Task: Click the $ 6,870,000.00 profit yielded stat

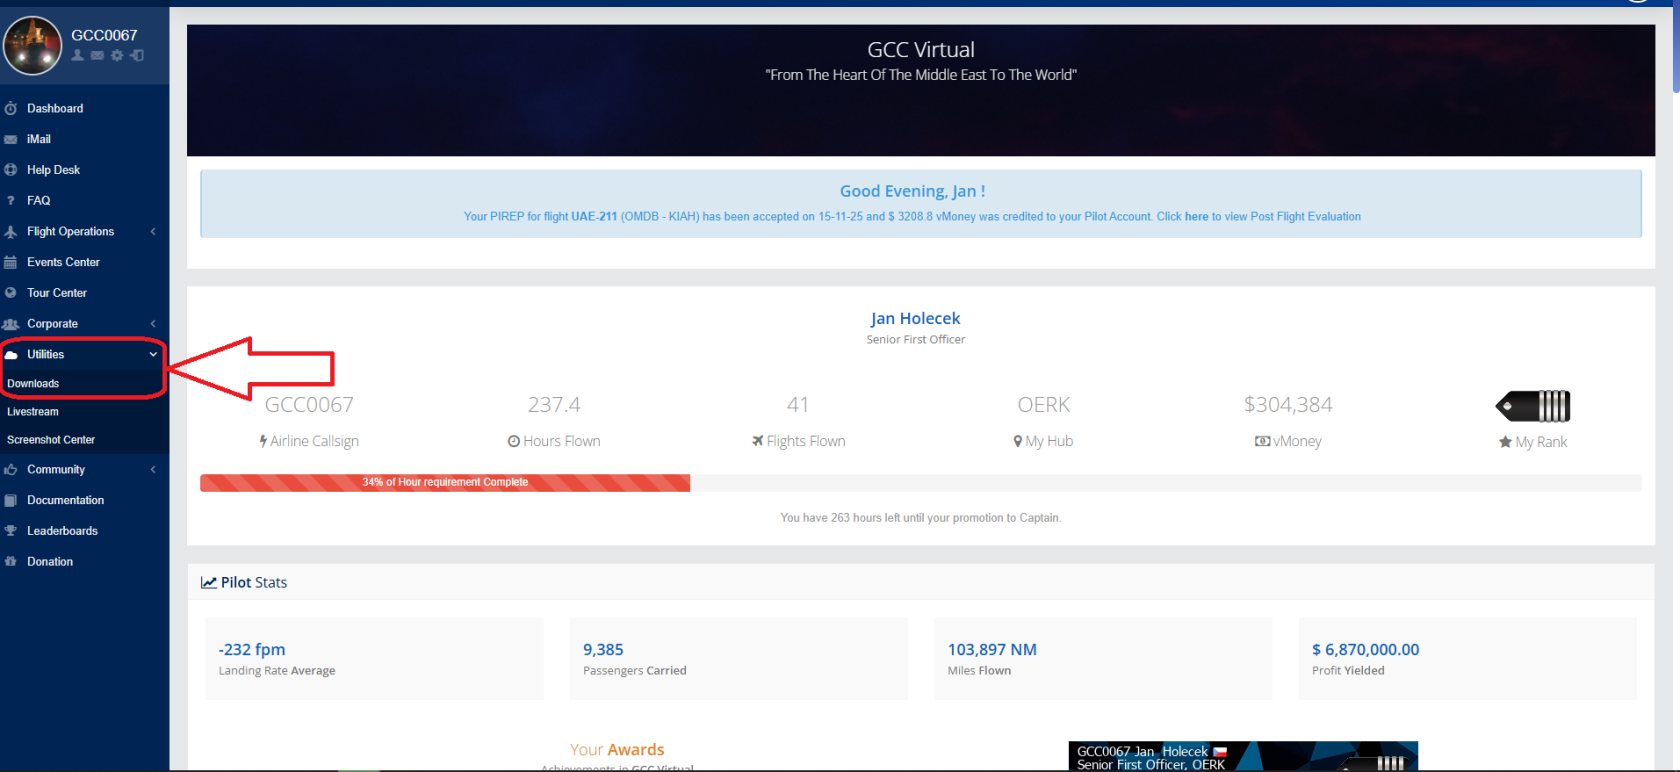Action: 1365,650
